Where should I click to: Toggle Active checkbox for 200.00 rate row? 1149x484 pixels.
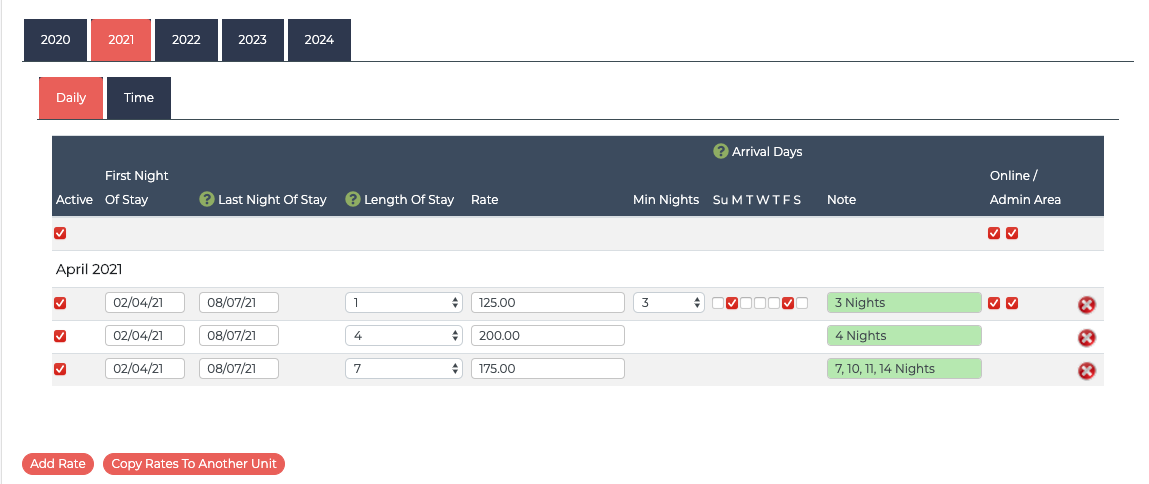pos(60,336)
